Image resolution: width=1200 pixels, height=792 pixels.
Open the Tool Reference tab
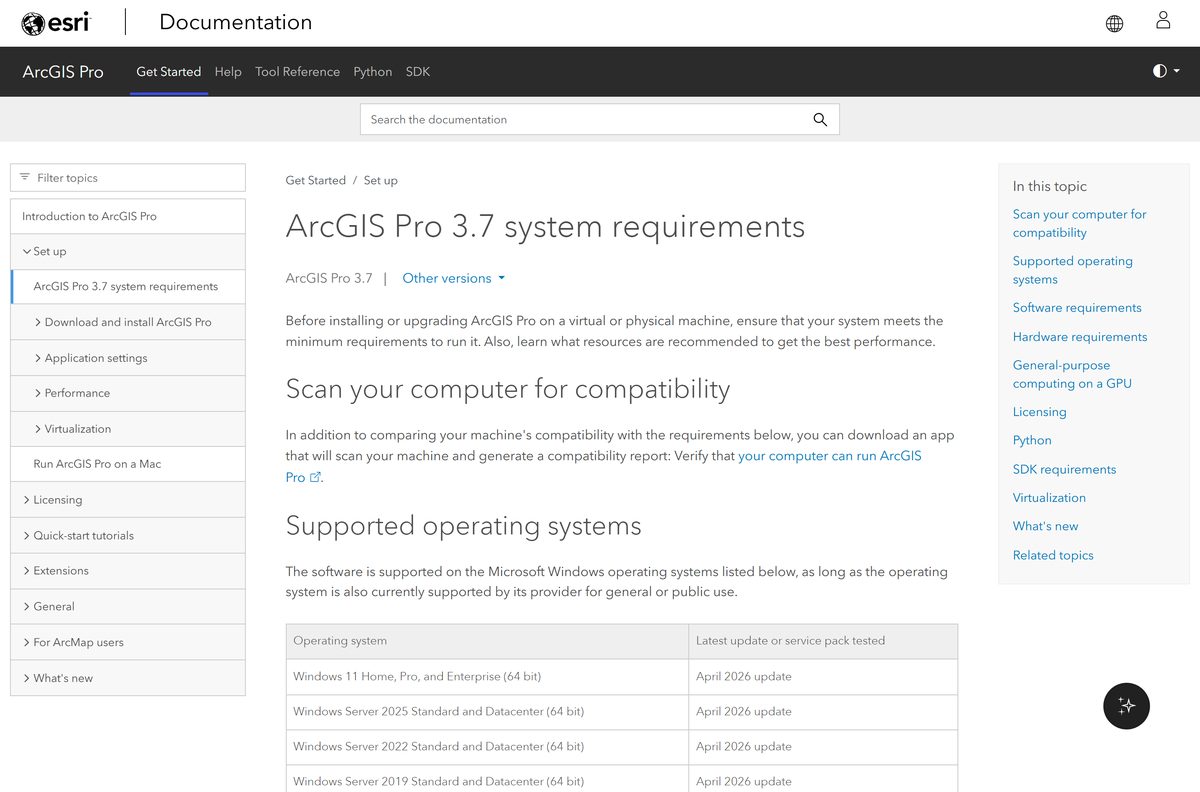click(297, 72)
